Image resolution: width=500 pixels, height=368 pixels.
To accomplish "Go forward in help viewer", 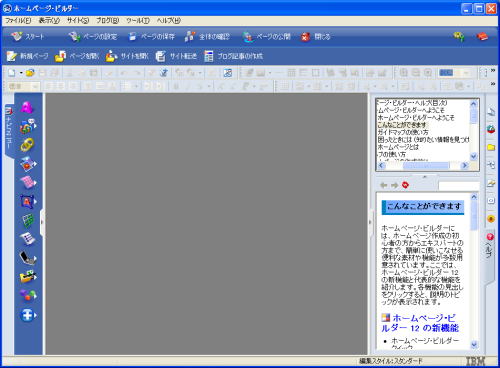I will tap(395, 185).
